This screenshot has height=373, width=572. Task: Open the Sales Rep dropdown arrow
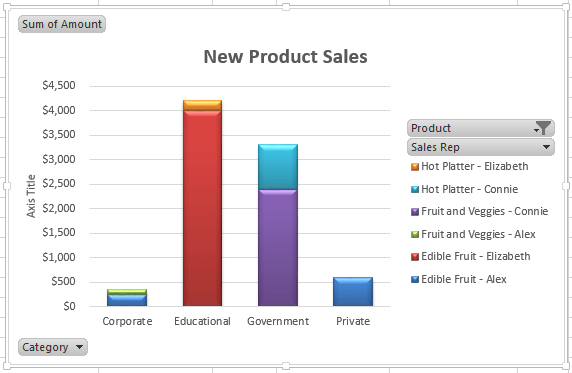click(546, 147)
